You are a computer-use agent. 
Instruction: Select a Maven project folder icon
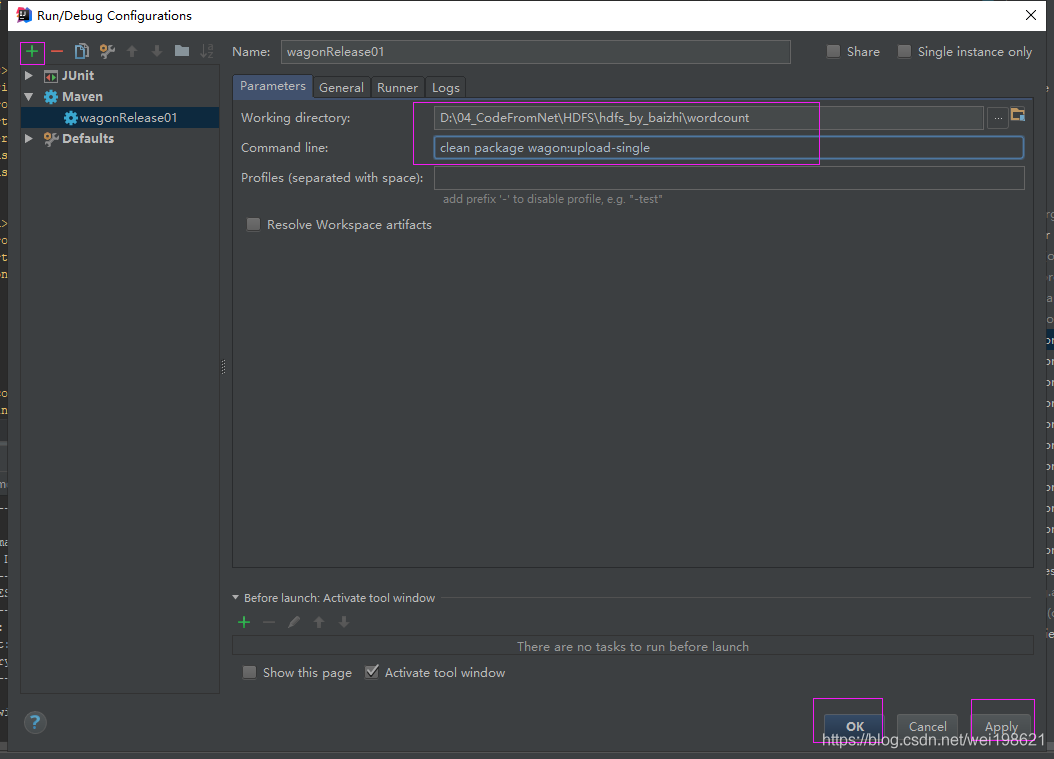pos(1018,115)
